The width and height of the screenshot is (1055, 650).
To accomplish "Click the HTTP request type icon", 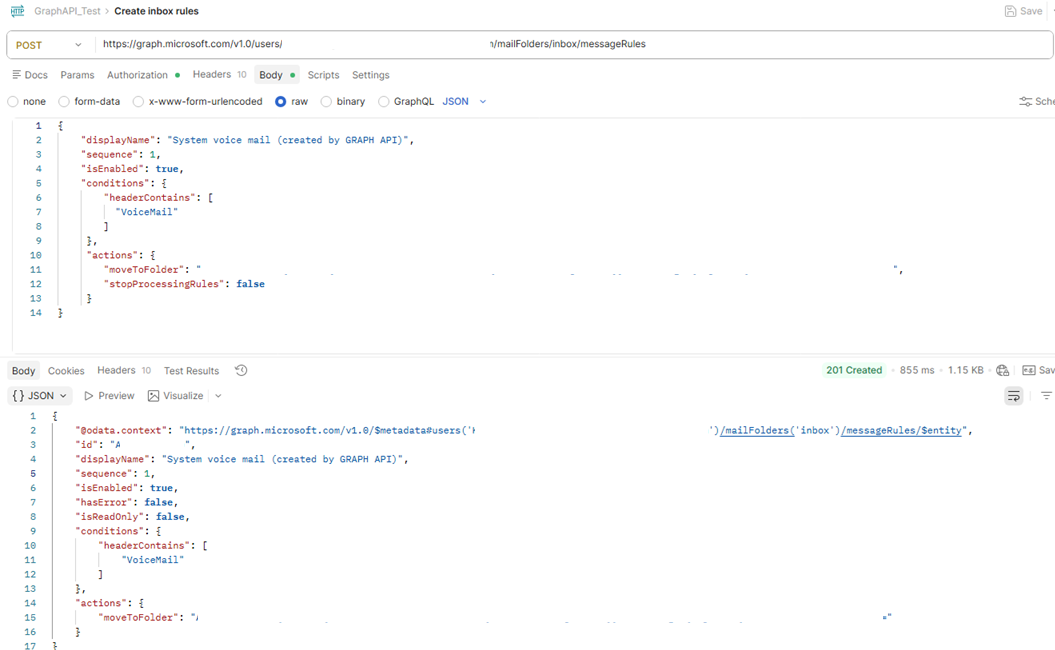I will 17,11.
